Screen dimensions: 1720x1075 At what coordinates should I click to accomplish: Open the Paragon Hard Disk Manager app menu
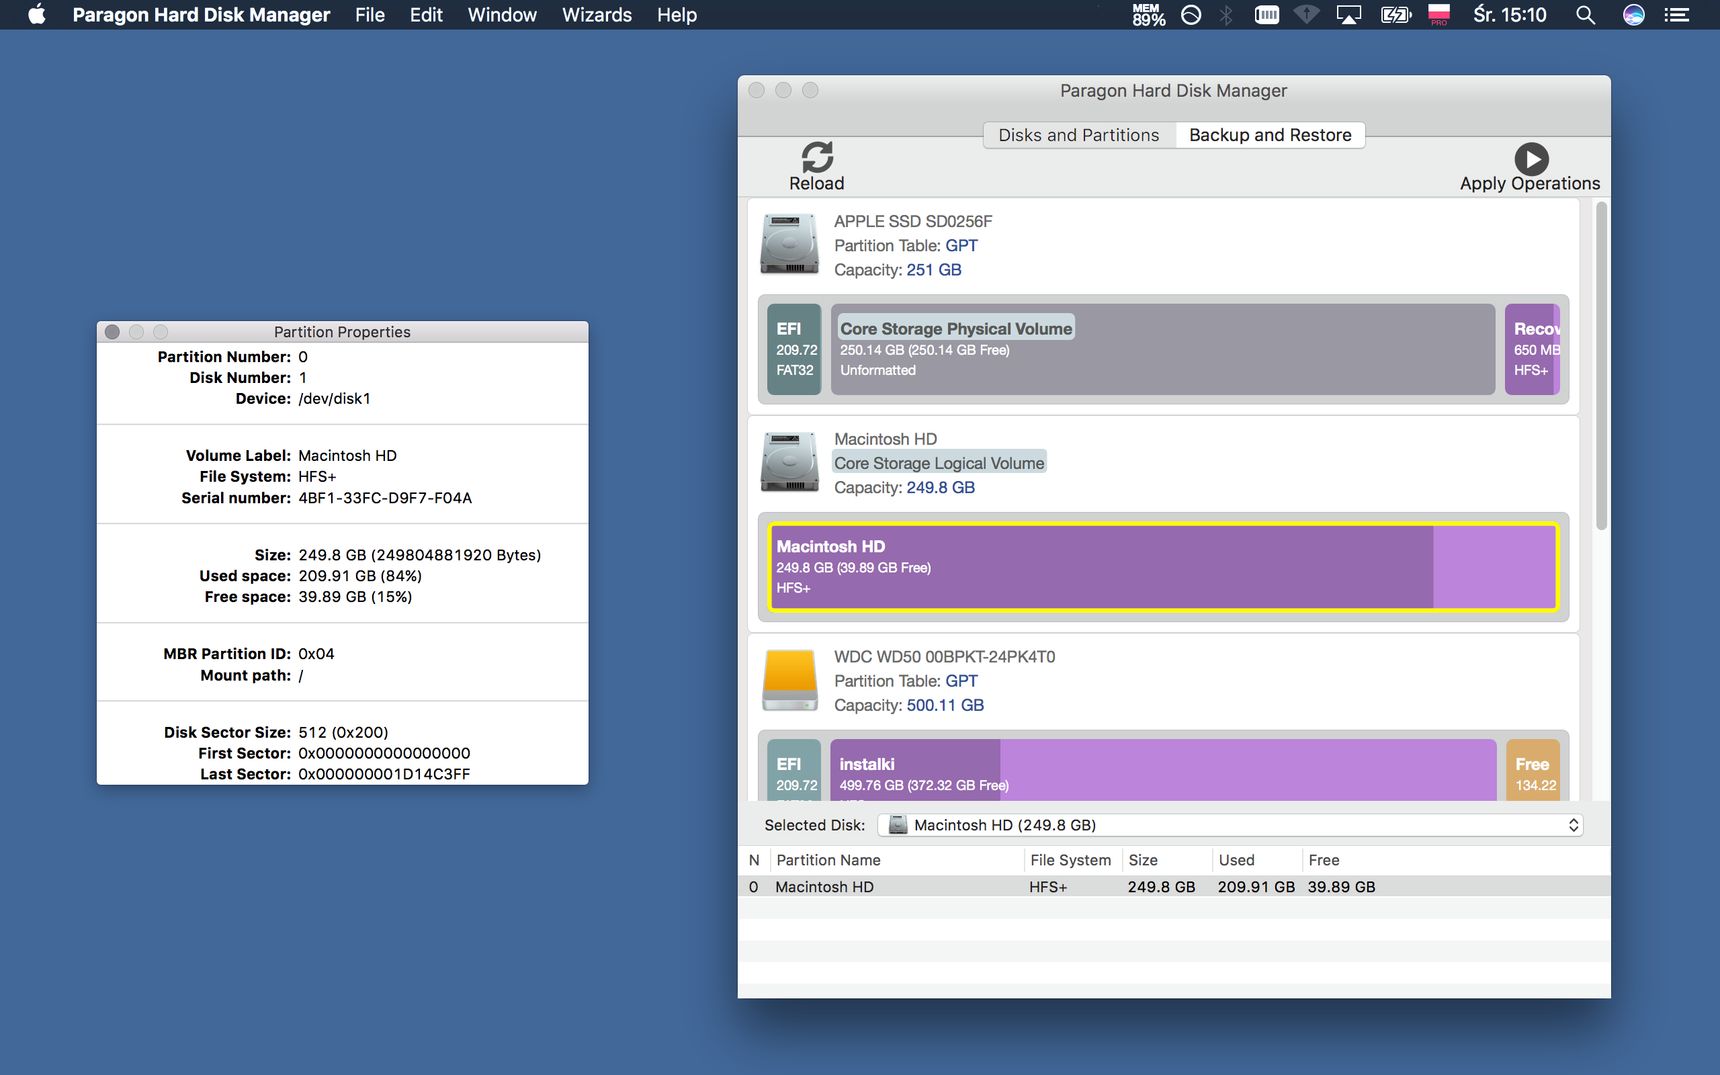tap(201, 15)
